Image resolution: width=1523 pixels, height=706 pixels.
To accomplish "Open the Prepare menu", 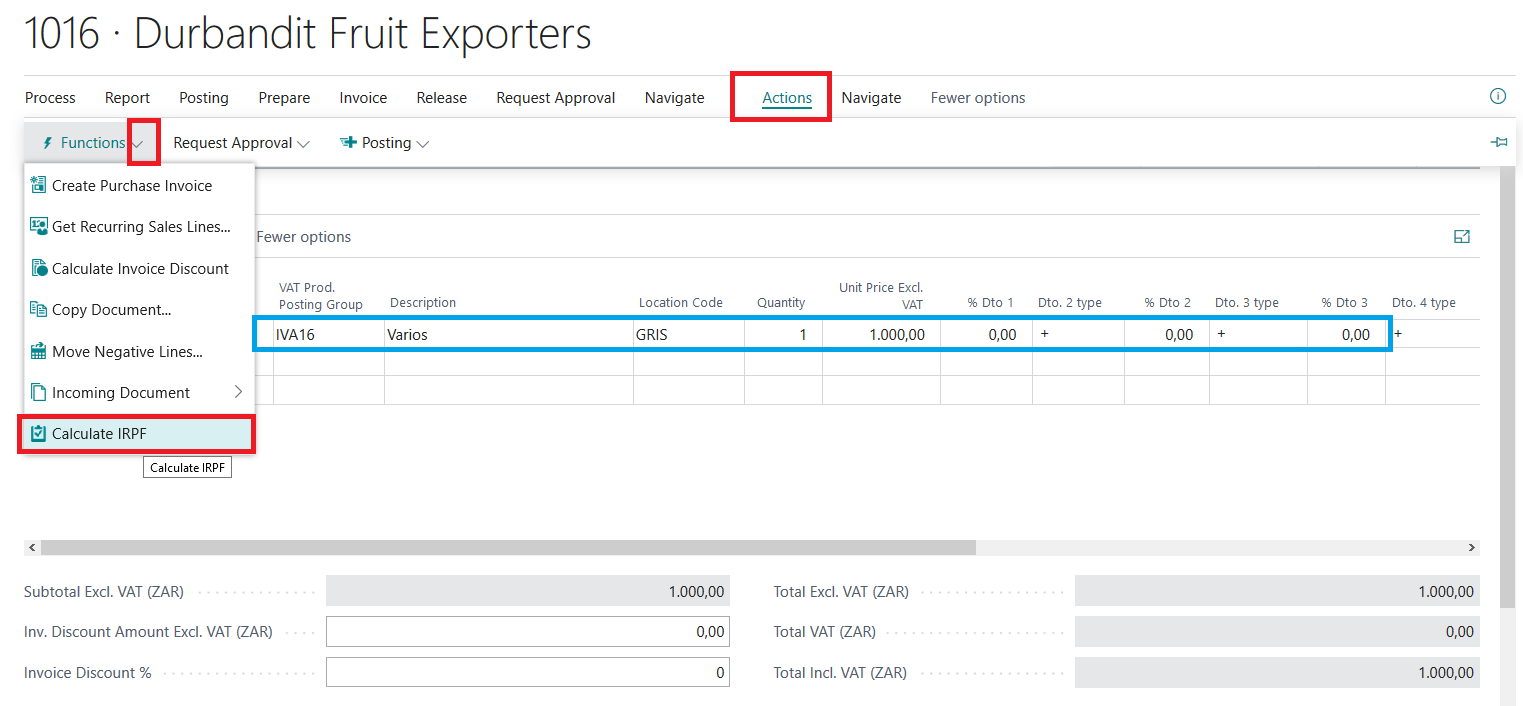I will (x=284, y=98).
